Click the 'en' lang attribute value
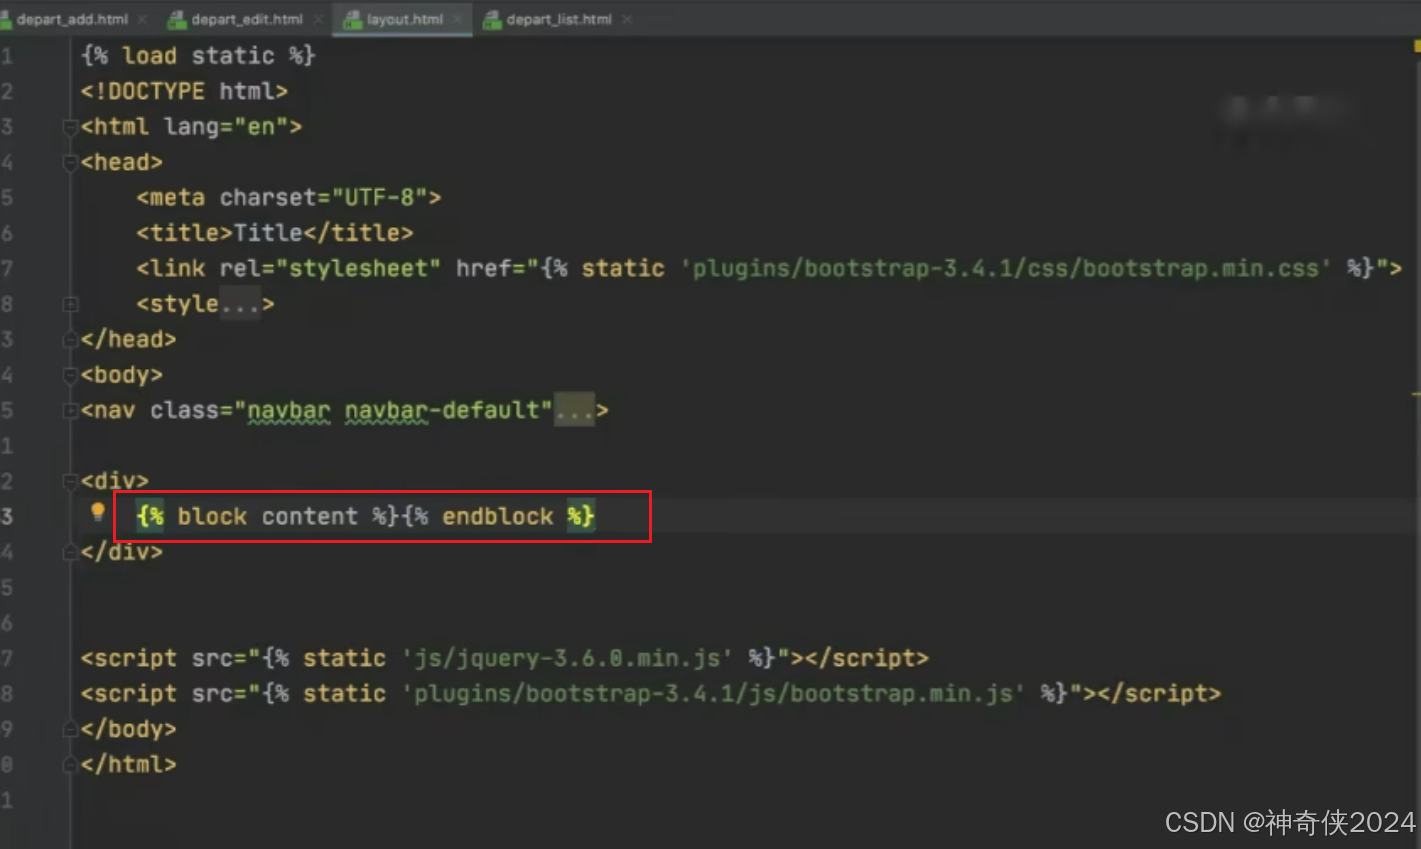Viewport: 1421px width, 849px height. (x=261, y=127)
